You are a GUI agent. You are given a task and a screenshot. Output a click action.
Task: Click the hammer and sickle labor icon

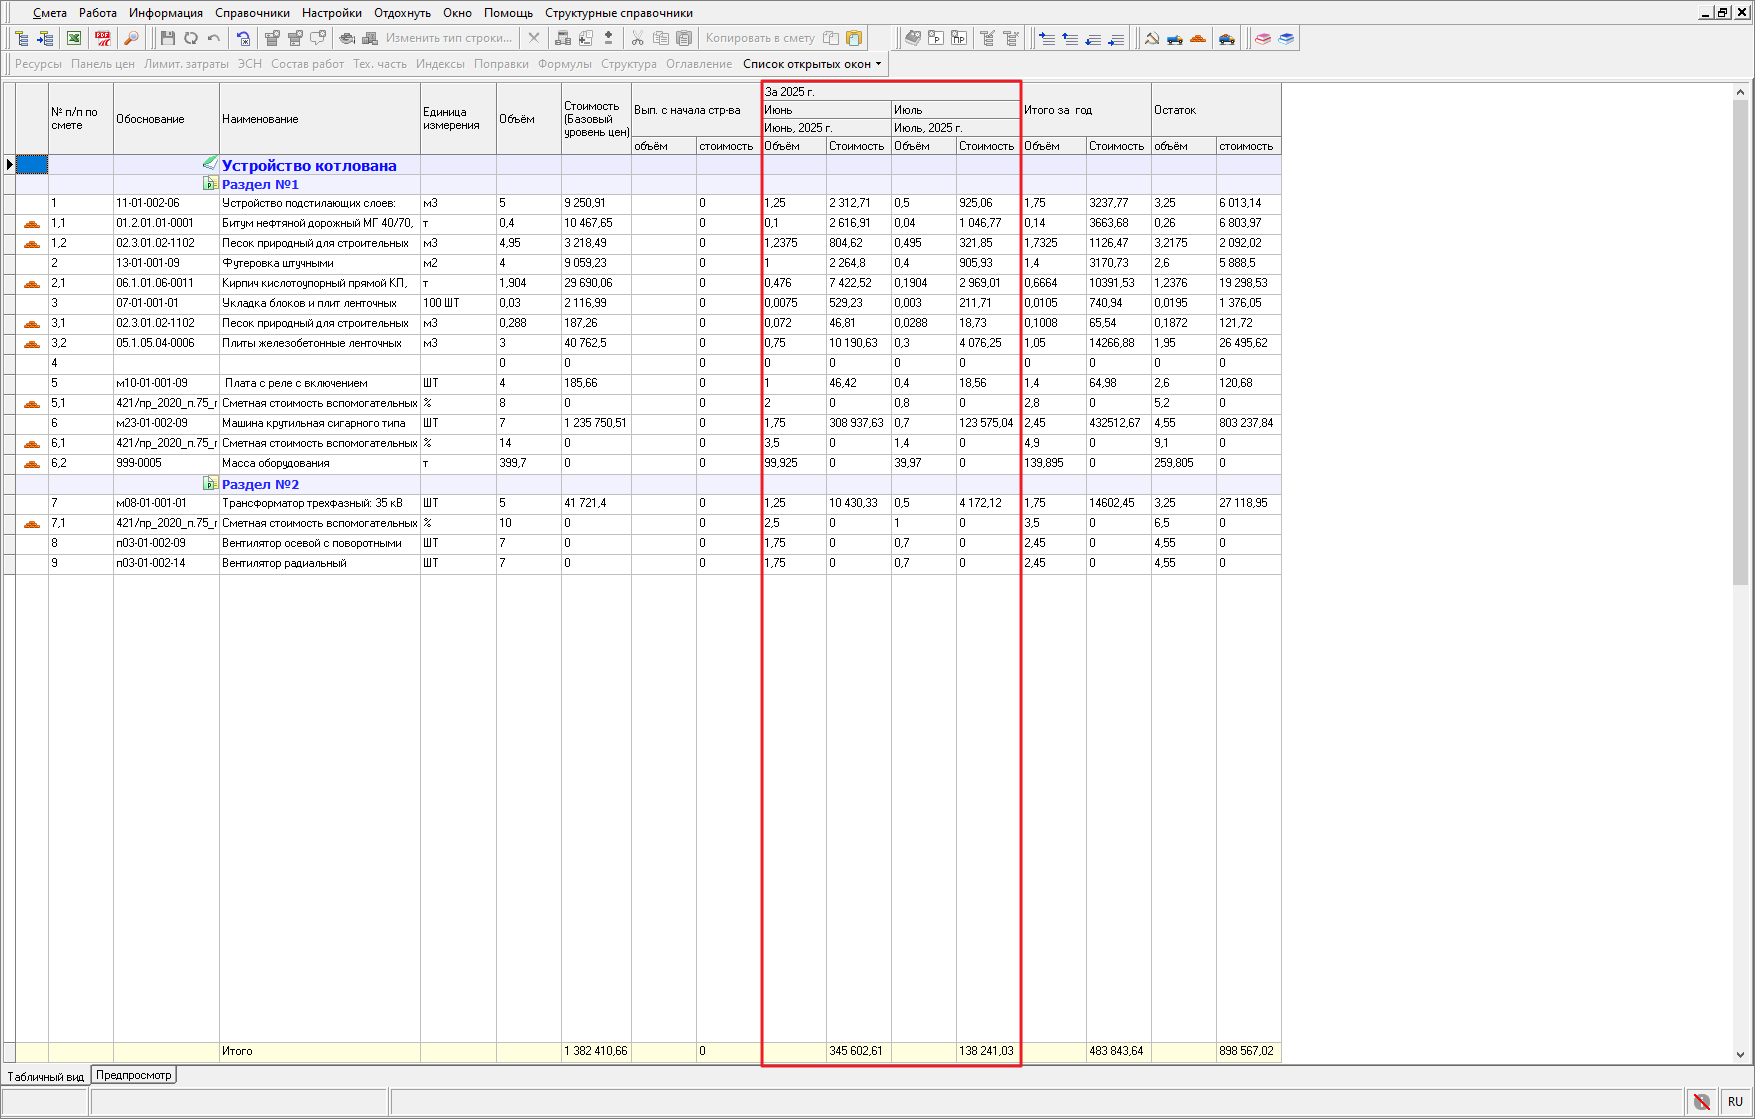(x=1152, y=38)
